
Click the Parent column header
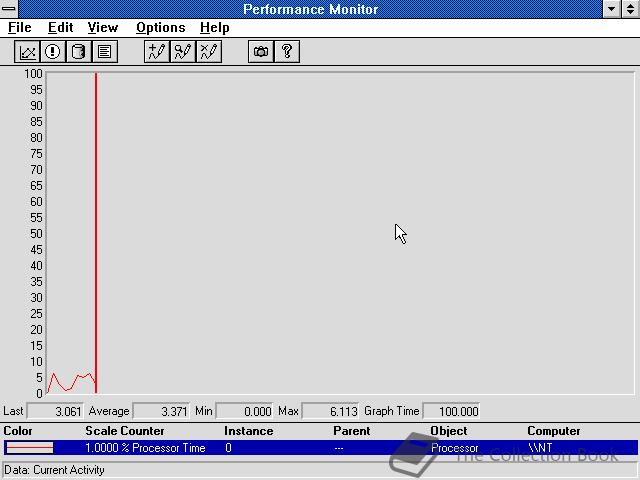(x=351, y=431)
